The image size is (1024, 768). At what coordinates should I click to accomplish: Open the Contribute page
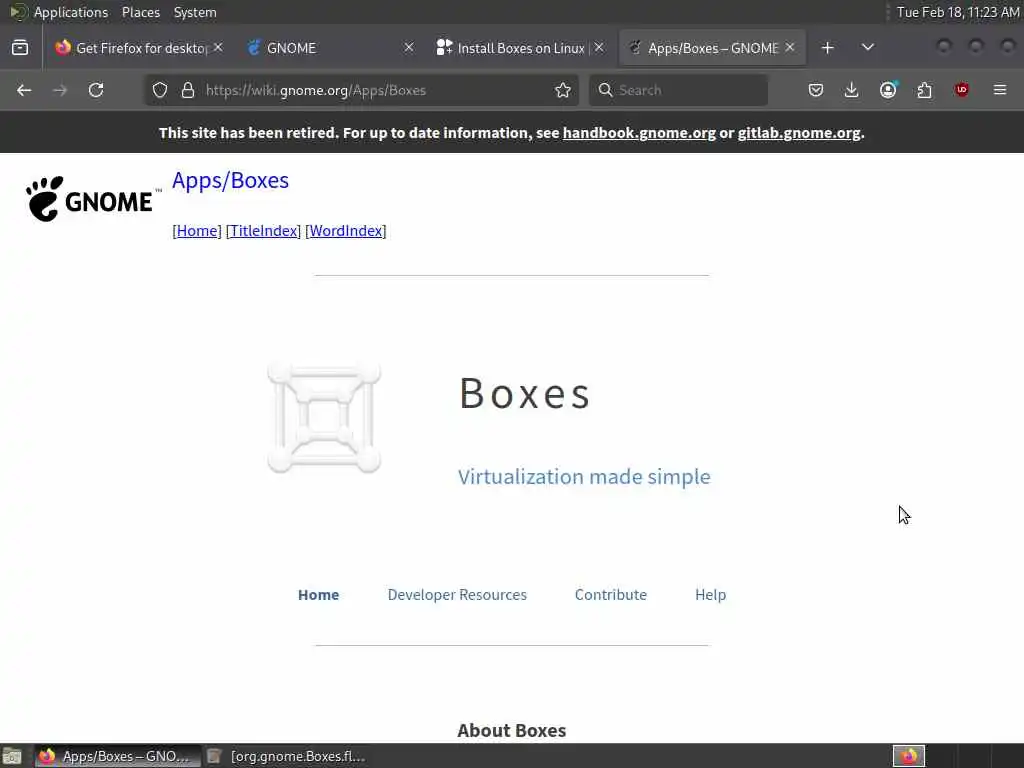tap(611, 595)
